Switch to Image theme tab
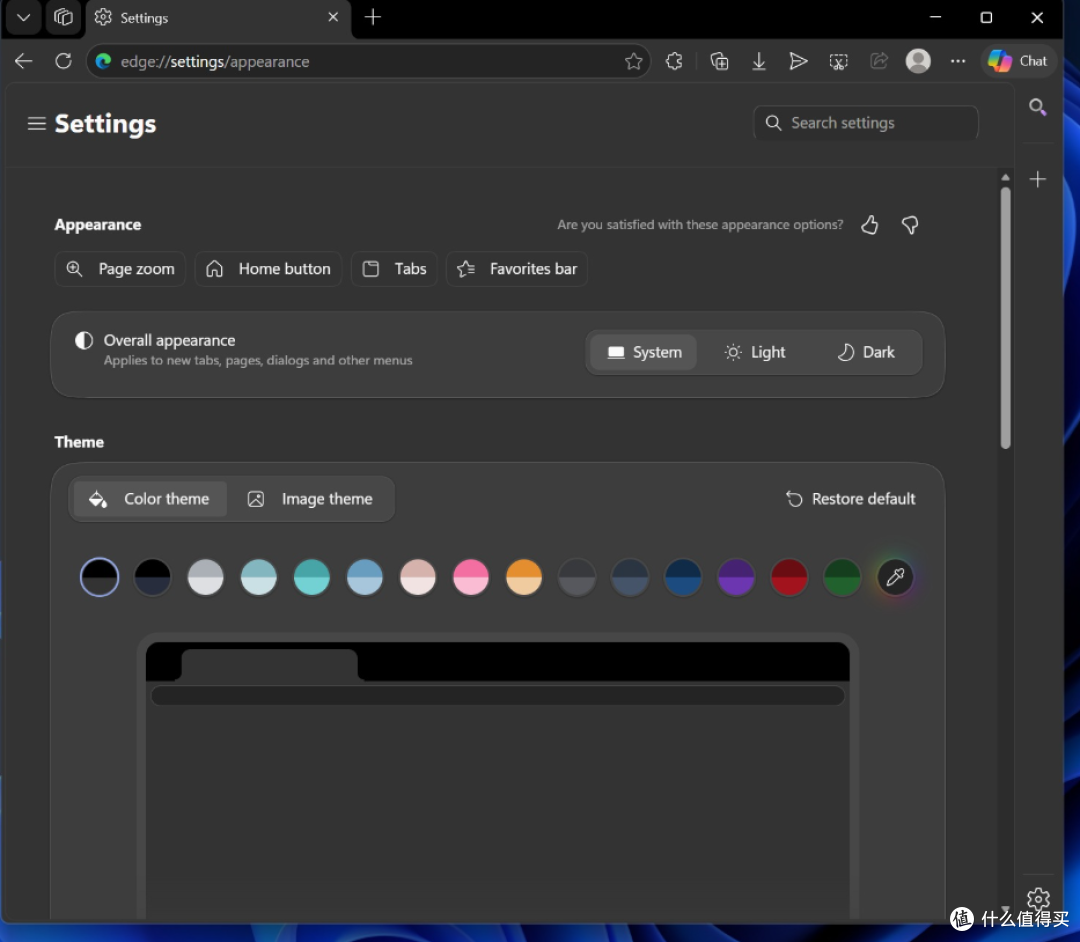This screenshot has height=942, width=1080. coord(310,499)
